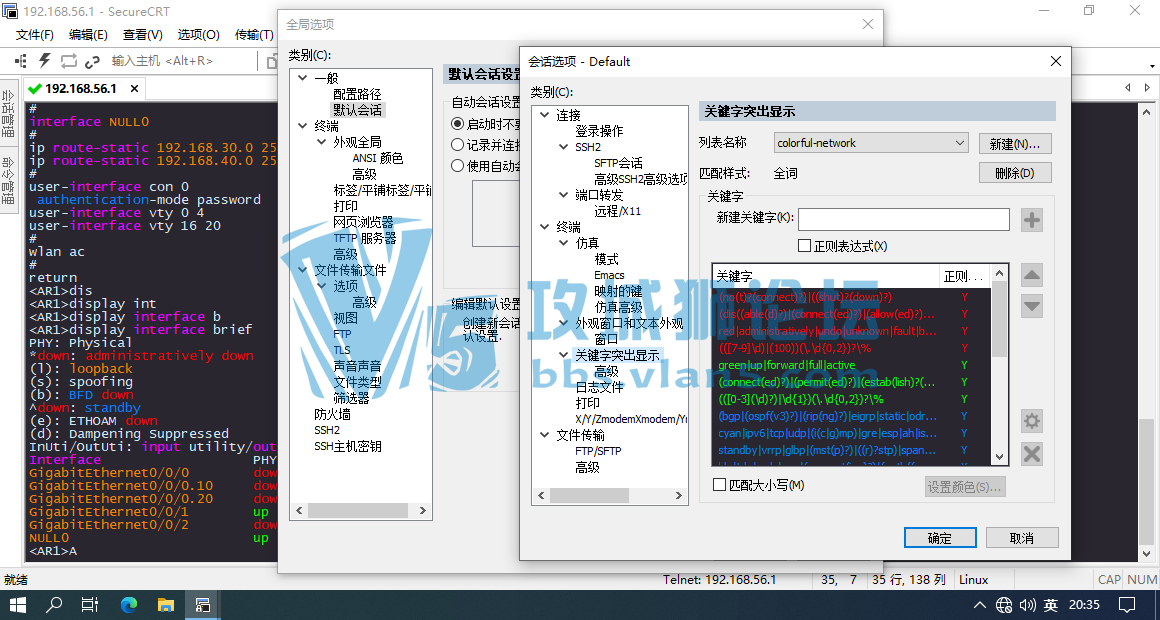Open the colorful-network list name dropdown
Screen dimensions: 1160x620
pyautogui.click(x=959, y=143)
